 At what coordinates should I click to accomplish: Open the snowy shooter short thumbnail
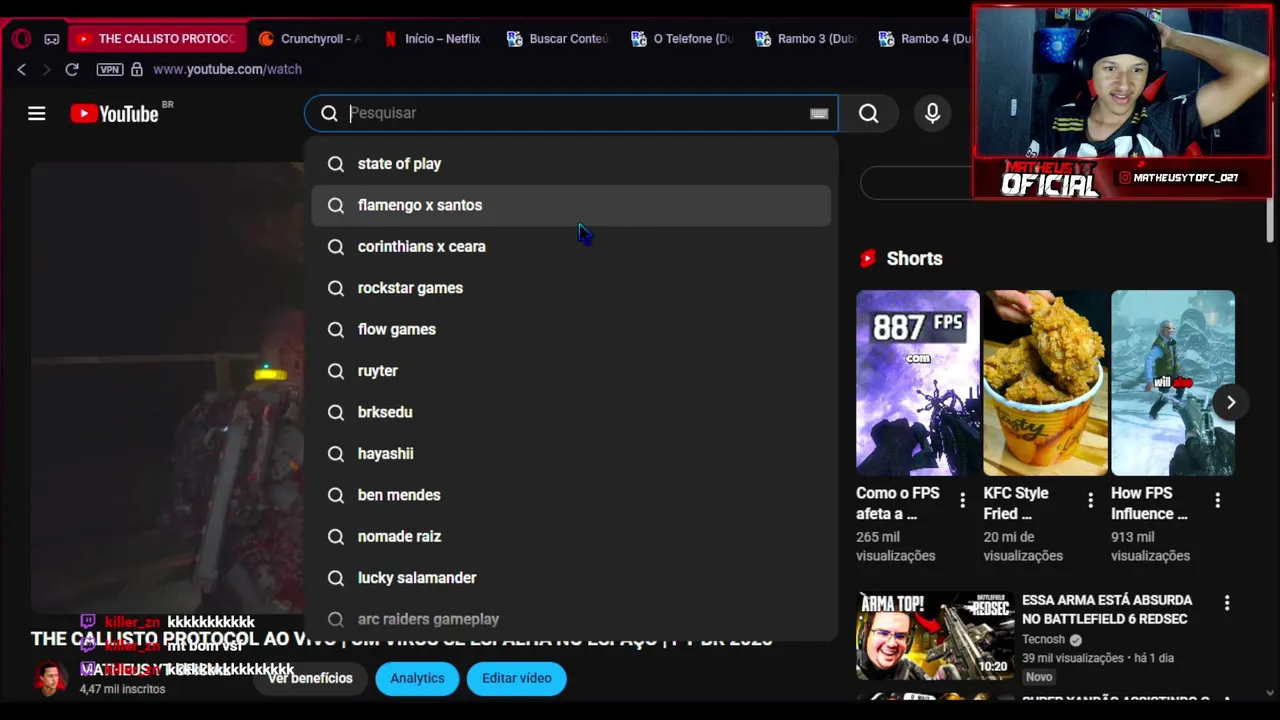click(1173, 383)
